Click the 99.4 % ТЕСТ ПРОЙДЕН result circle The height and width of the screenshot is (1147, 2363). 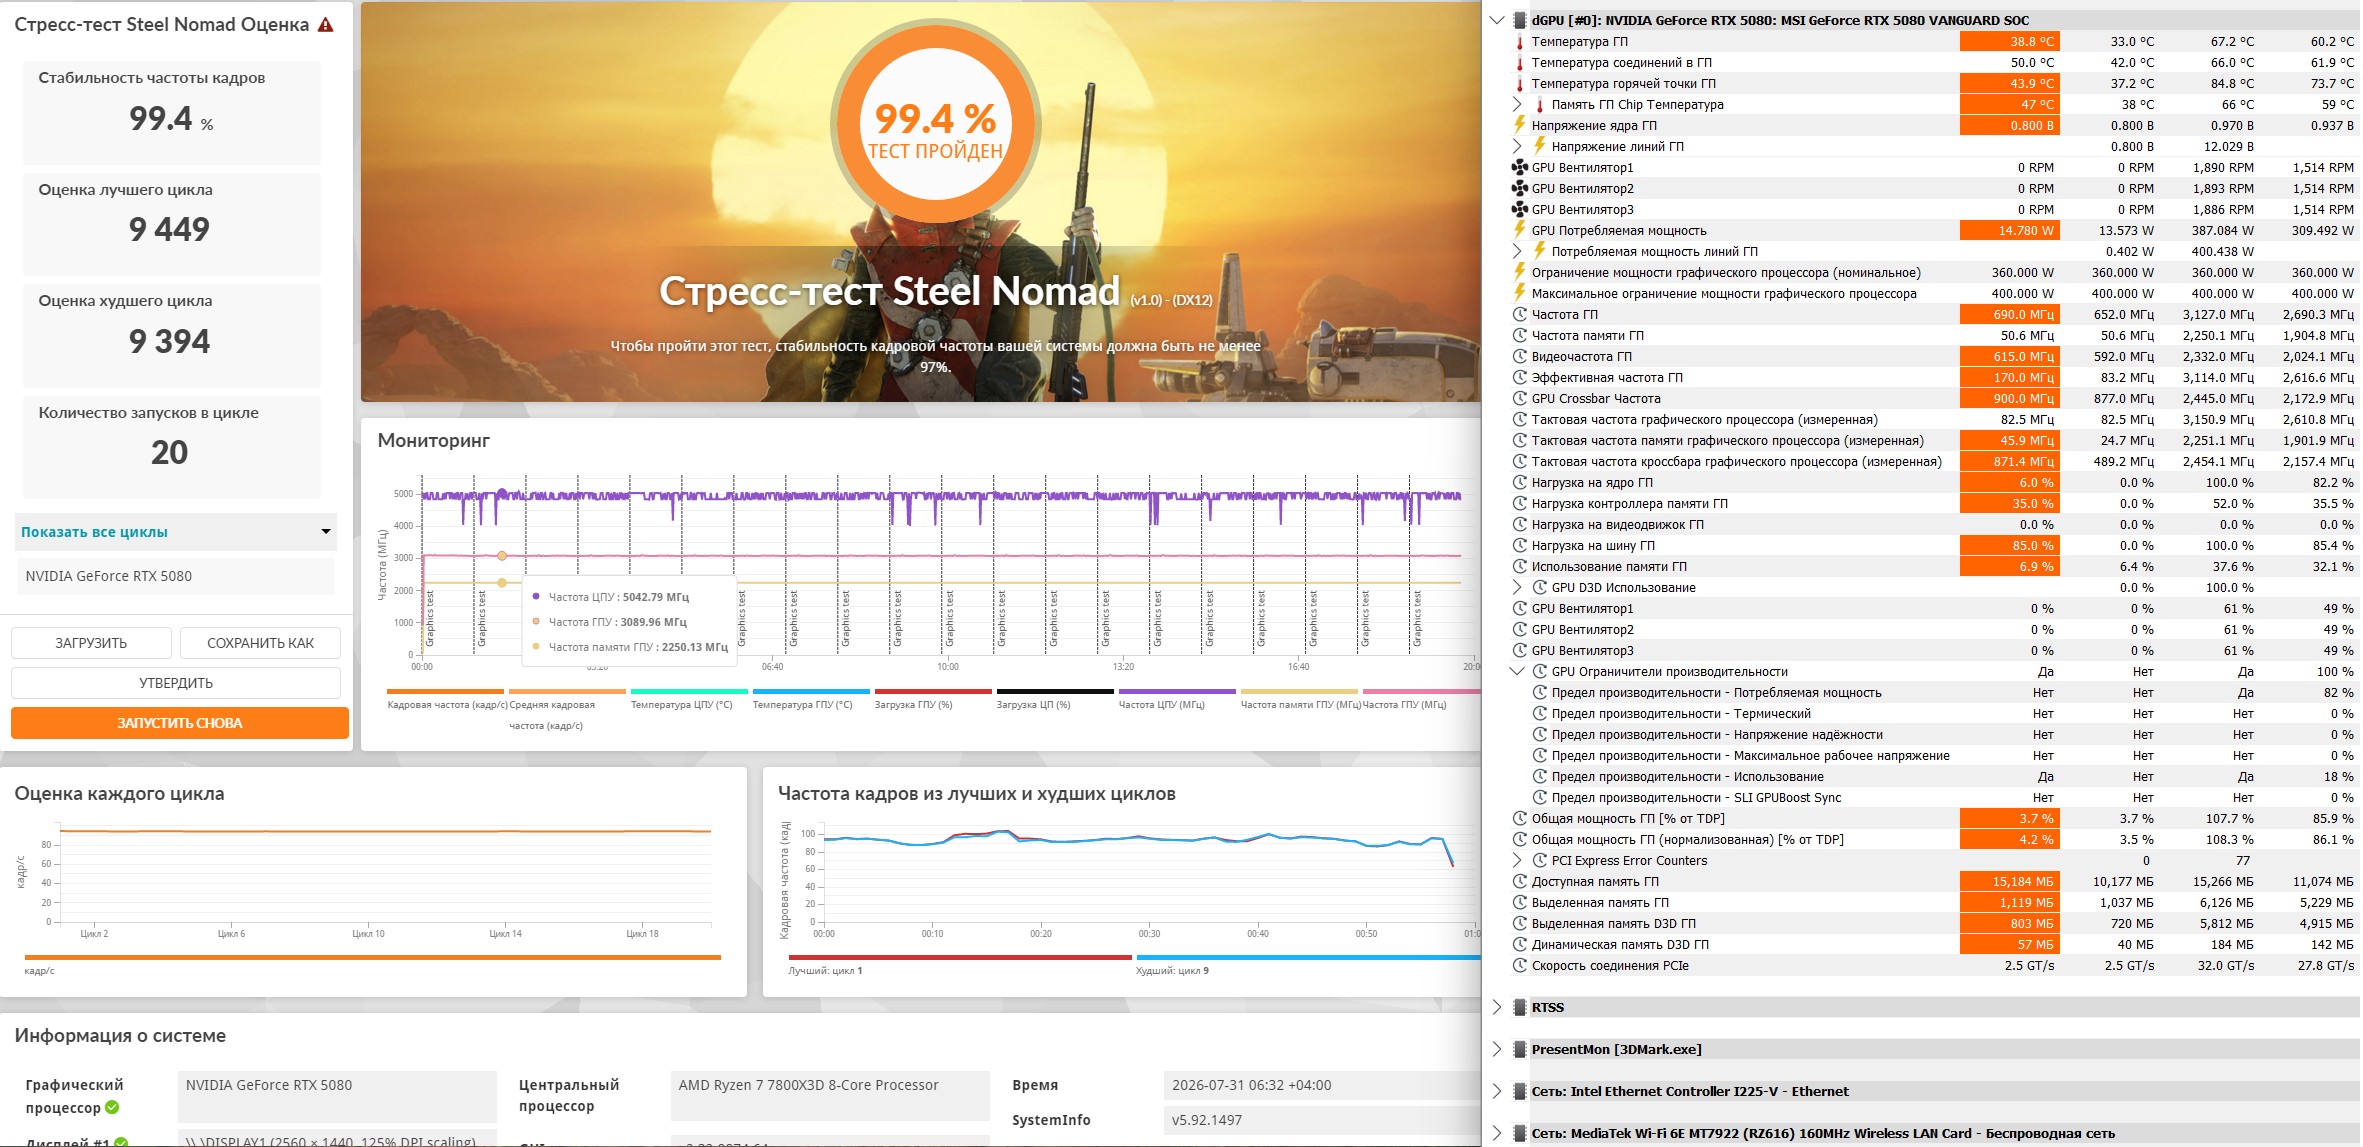click(x=936, y=126)
